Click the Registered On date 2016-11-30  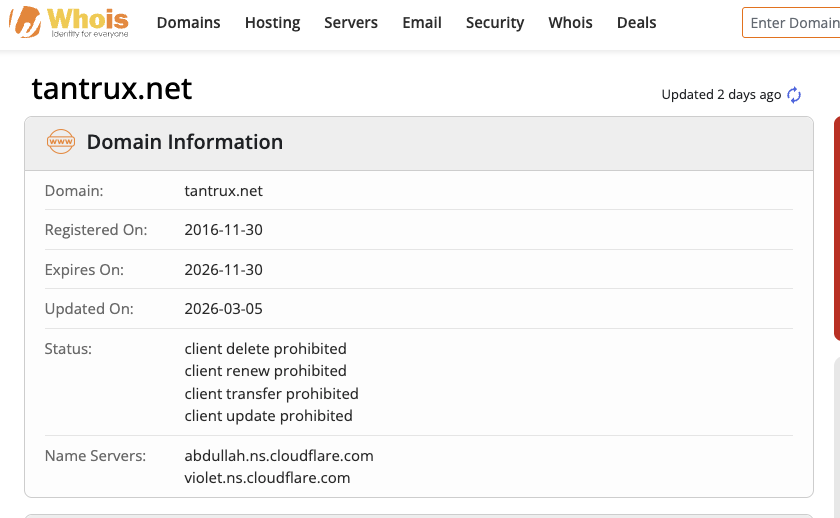[224, 230]
